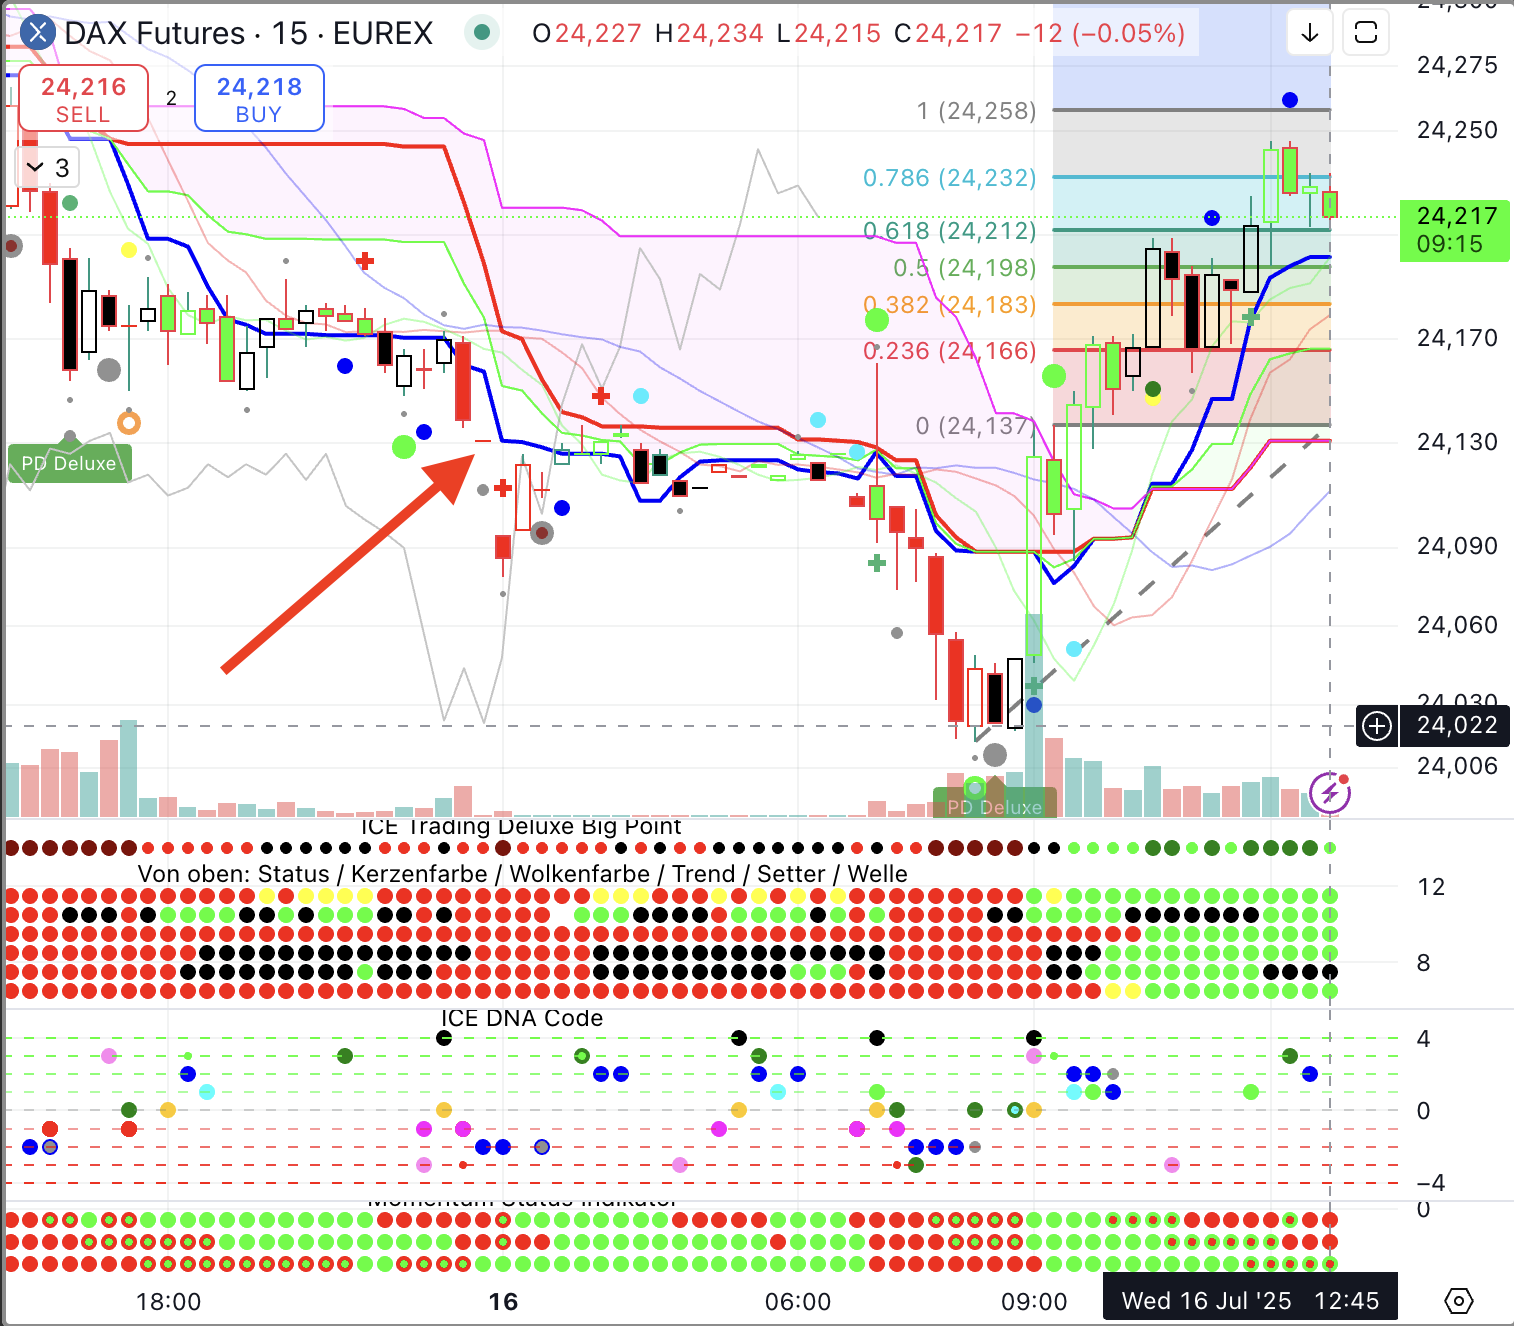Screen dimensions: 1514x1326
Task: Select the ICE DNA Code pane title
Action: click(x=522, y=1018)
